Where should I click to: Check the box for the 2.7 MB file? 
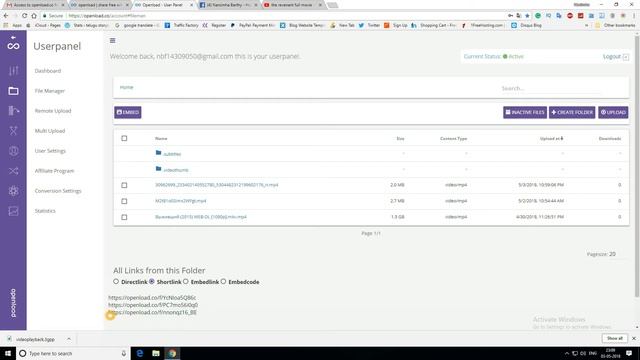click(x=124, y=201)
